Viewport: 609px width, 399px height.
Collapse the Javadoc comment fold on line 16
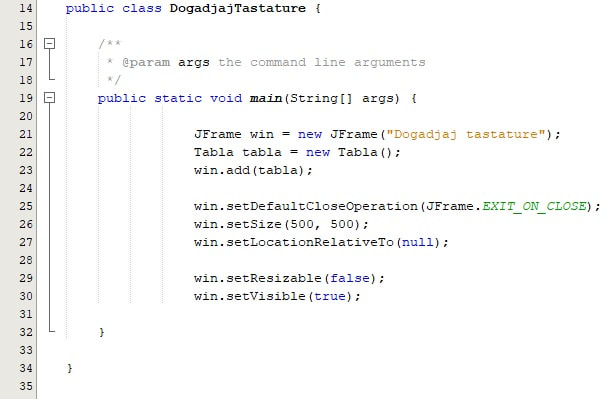pos(49,44)
